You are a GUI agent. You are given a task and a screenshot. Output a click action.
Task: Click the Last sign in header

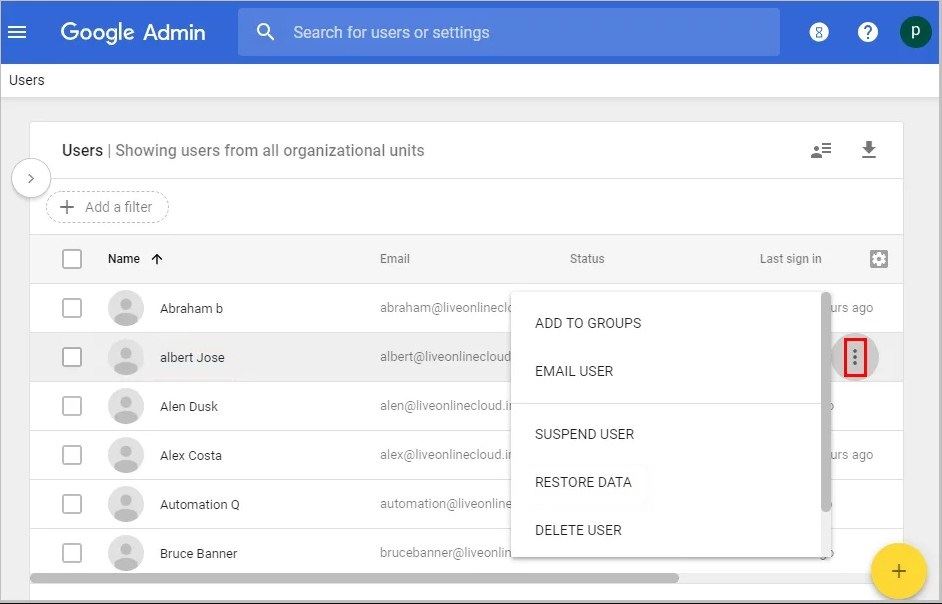click(x=790, y=259)
